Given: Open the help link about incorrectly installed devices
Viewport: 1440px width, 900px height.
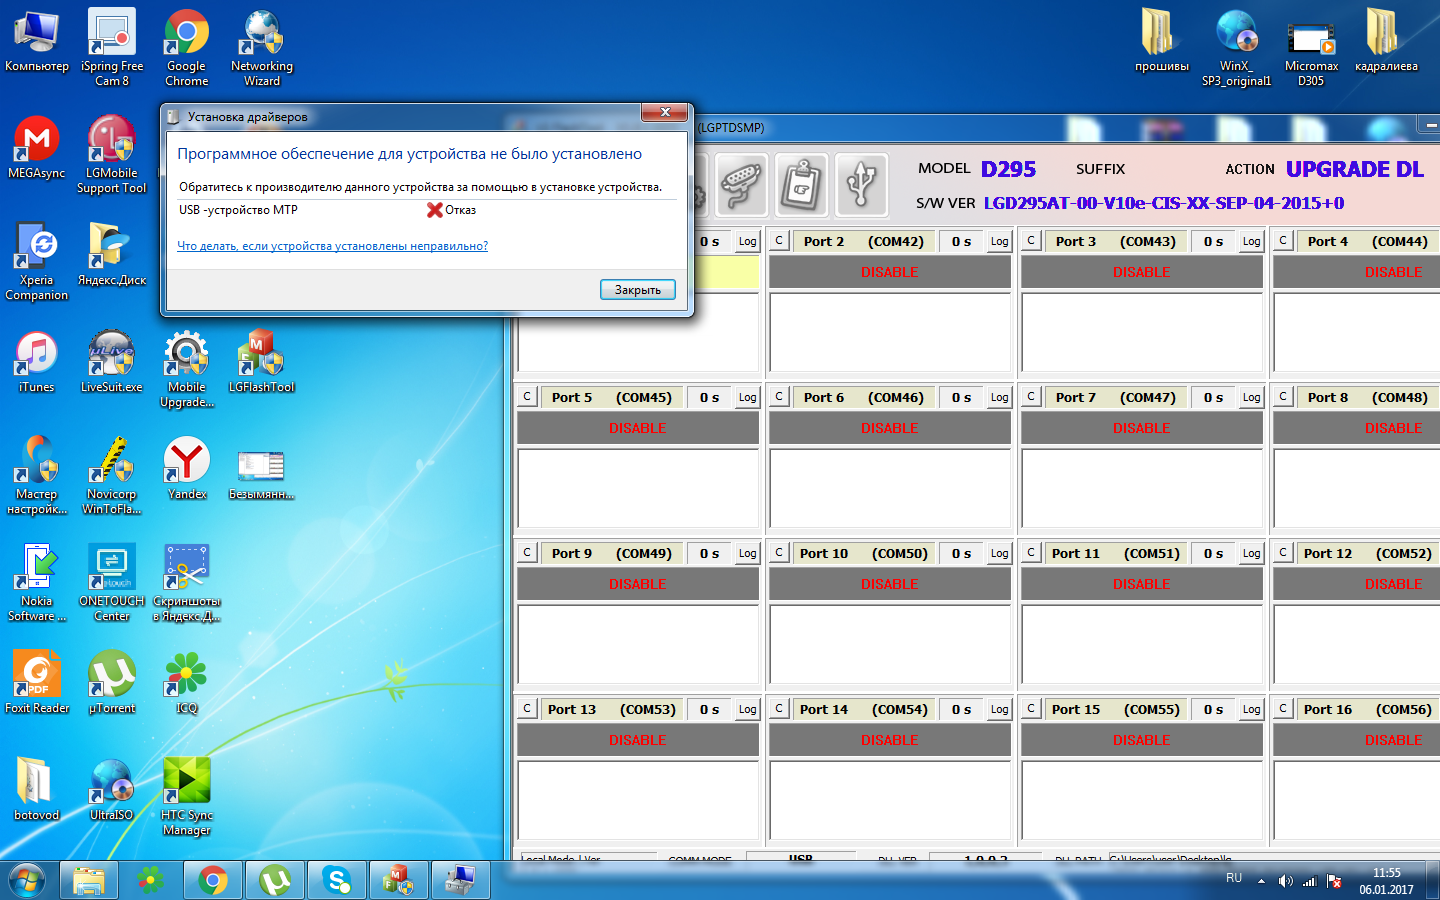Looking at the screenshot, I should tap(332, 246).
